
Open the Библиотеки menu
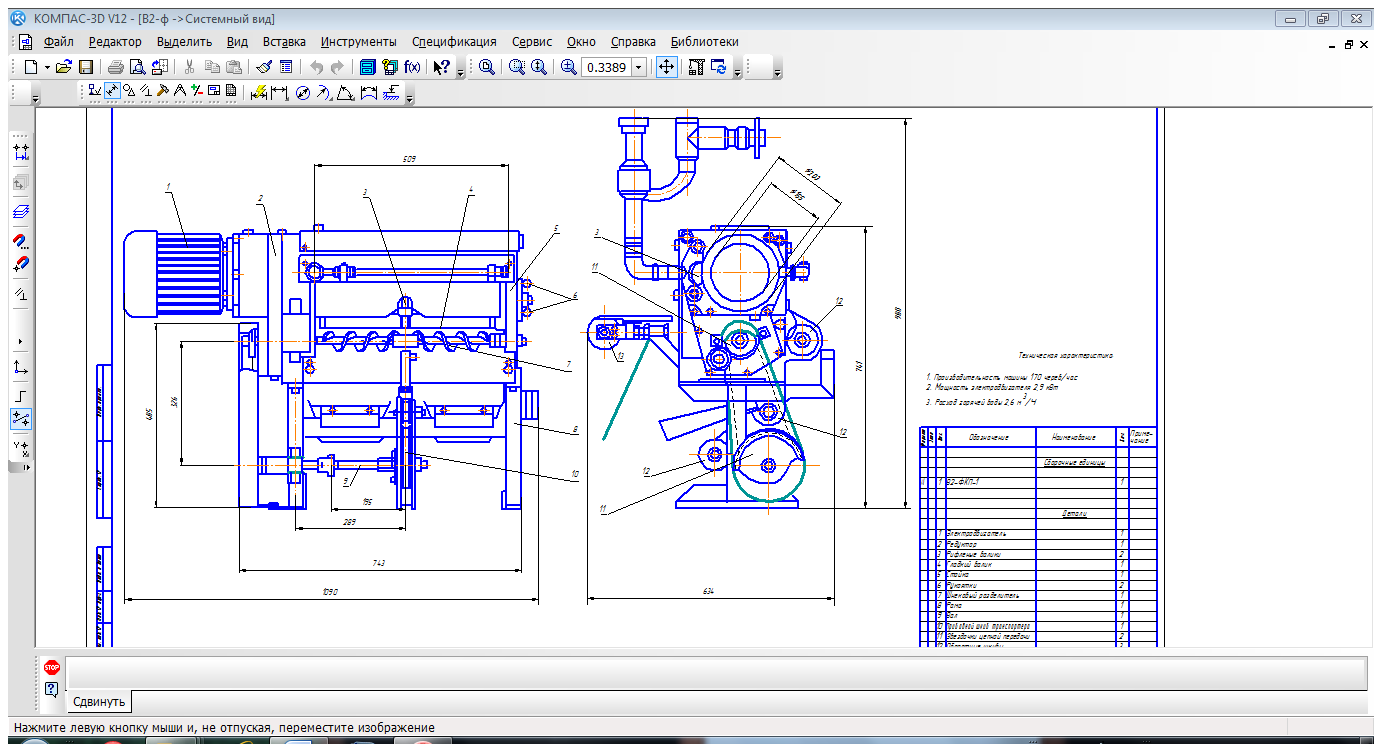[705, 42]
